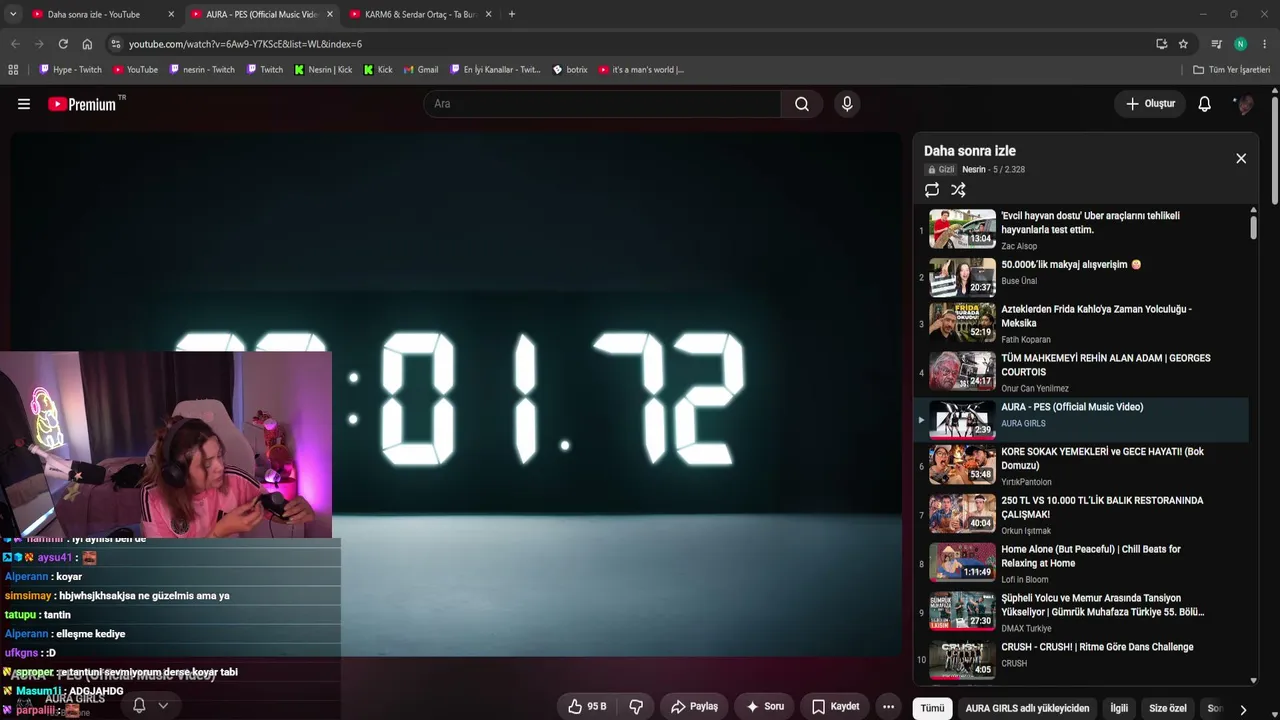Open the Hype - Twitch bookmark

tap(70, 70)
